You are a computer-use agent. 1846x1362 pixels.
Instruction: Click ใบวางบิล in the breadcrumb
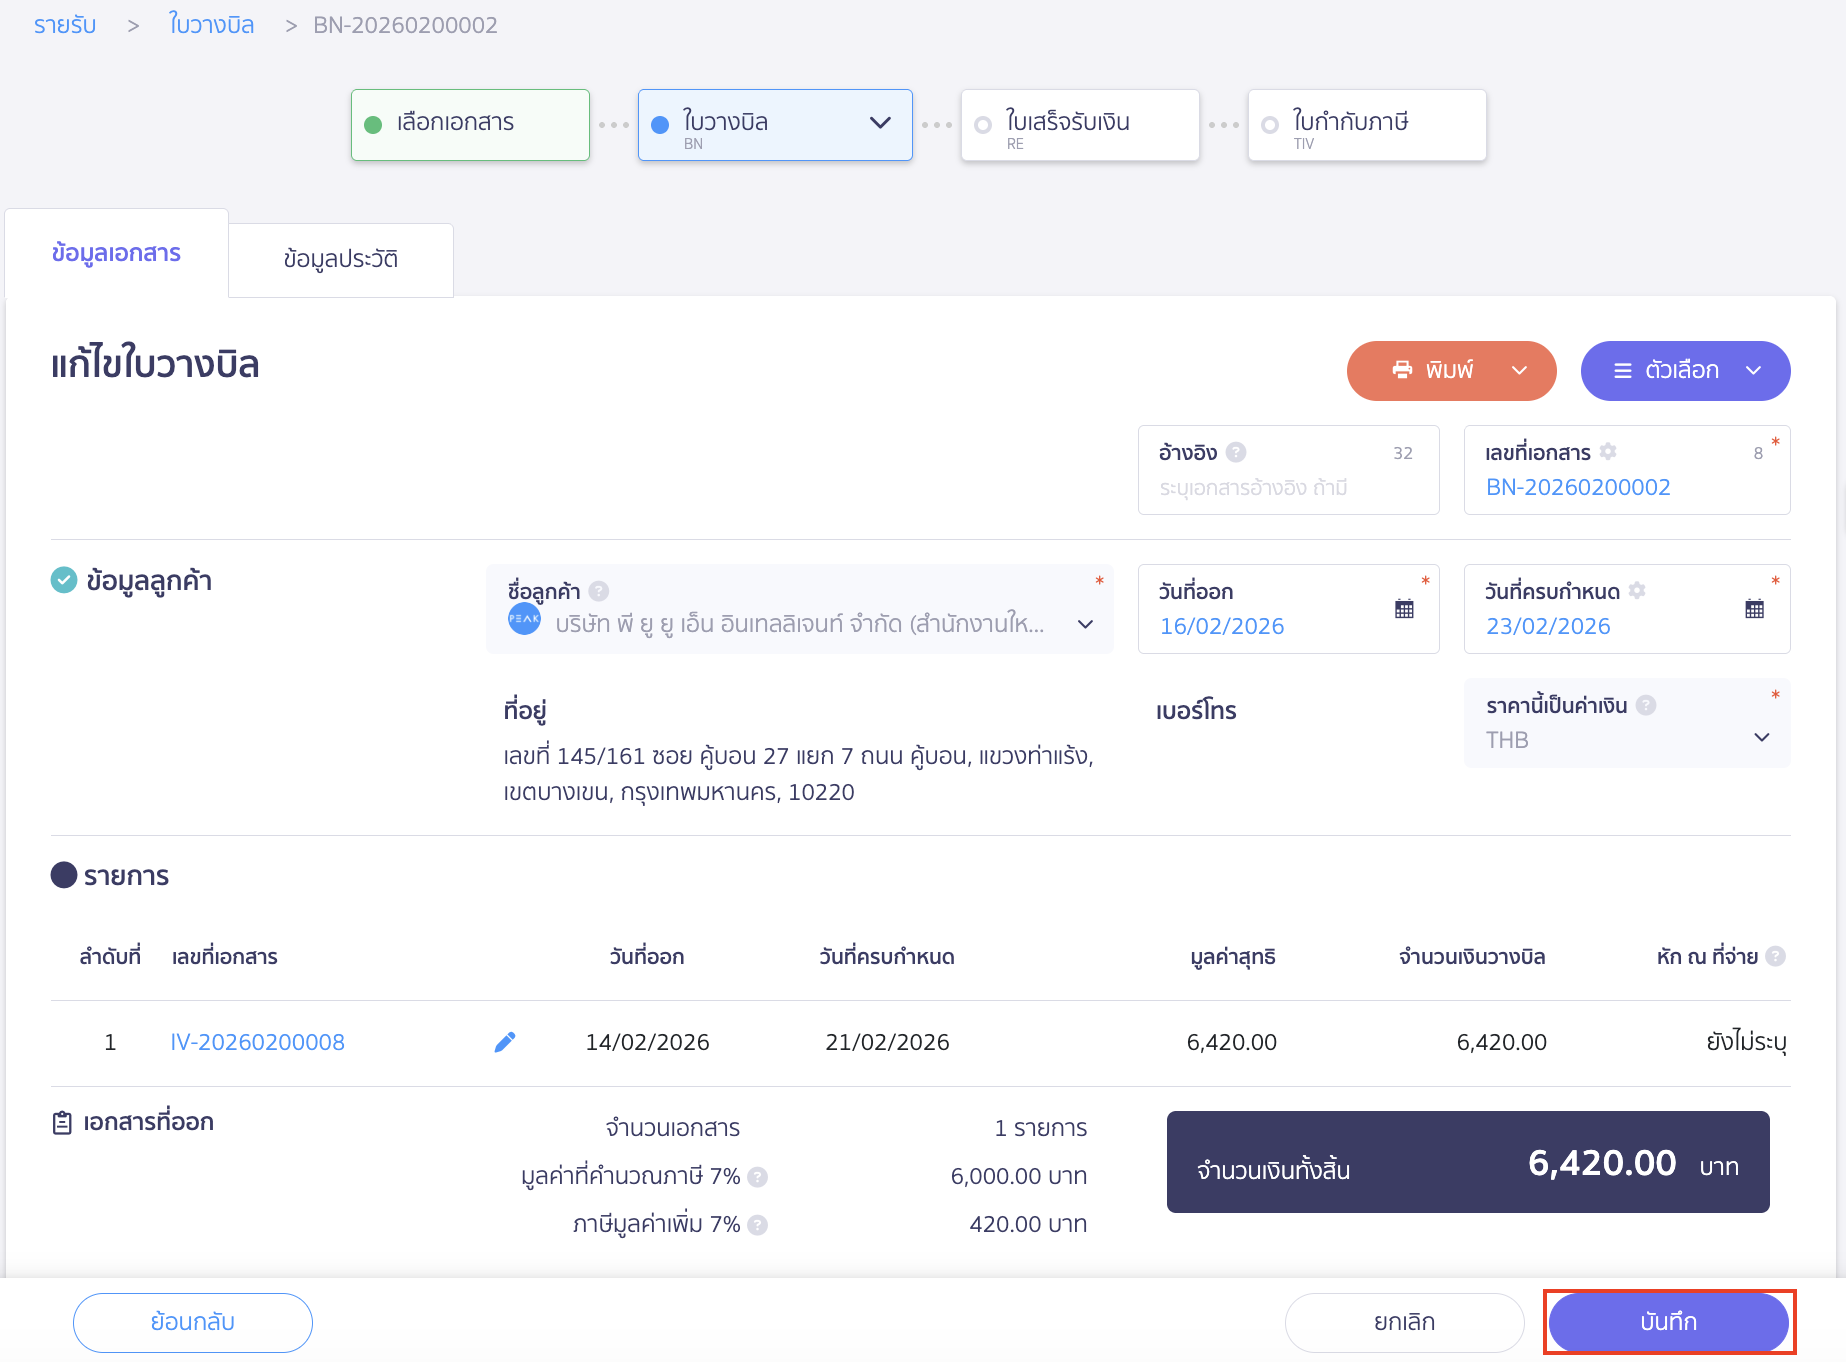tap(211, 25)
